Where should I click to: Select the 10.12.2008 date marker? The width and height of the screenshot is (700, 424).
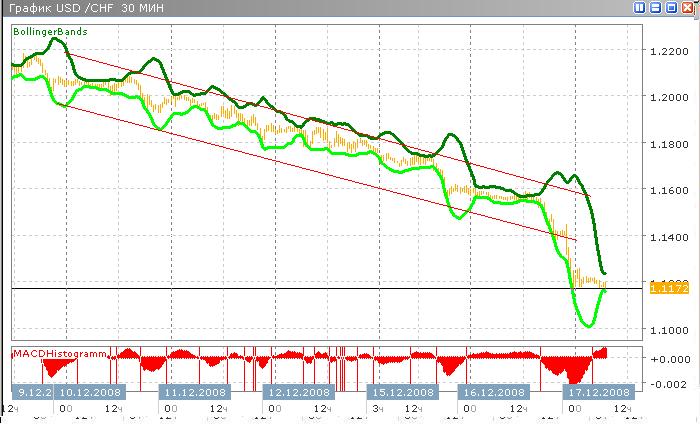[x=92, y=392]
